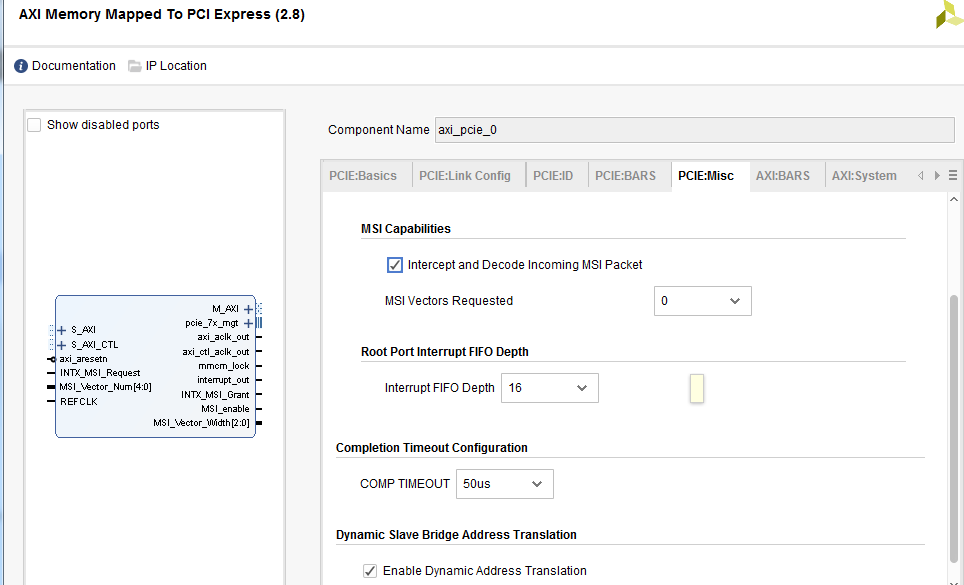
Task: Switch to the PCIE:Basics tab
Action: (x=364, y=175)
